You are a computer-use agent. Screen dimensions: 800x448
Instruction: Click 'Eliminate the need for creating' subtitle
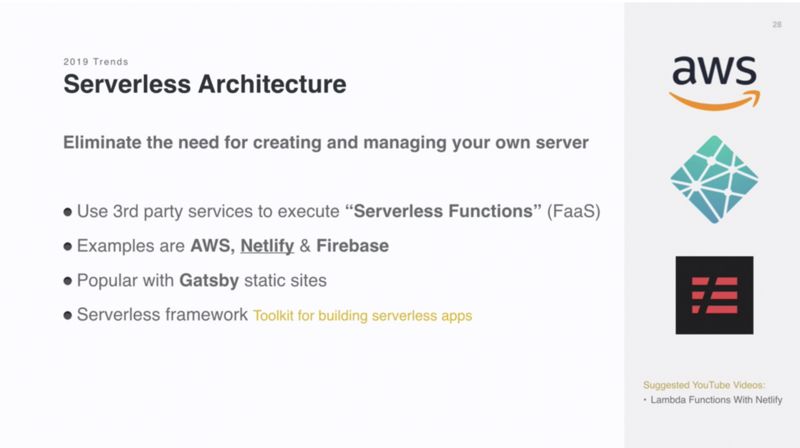(326, 142)
